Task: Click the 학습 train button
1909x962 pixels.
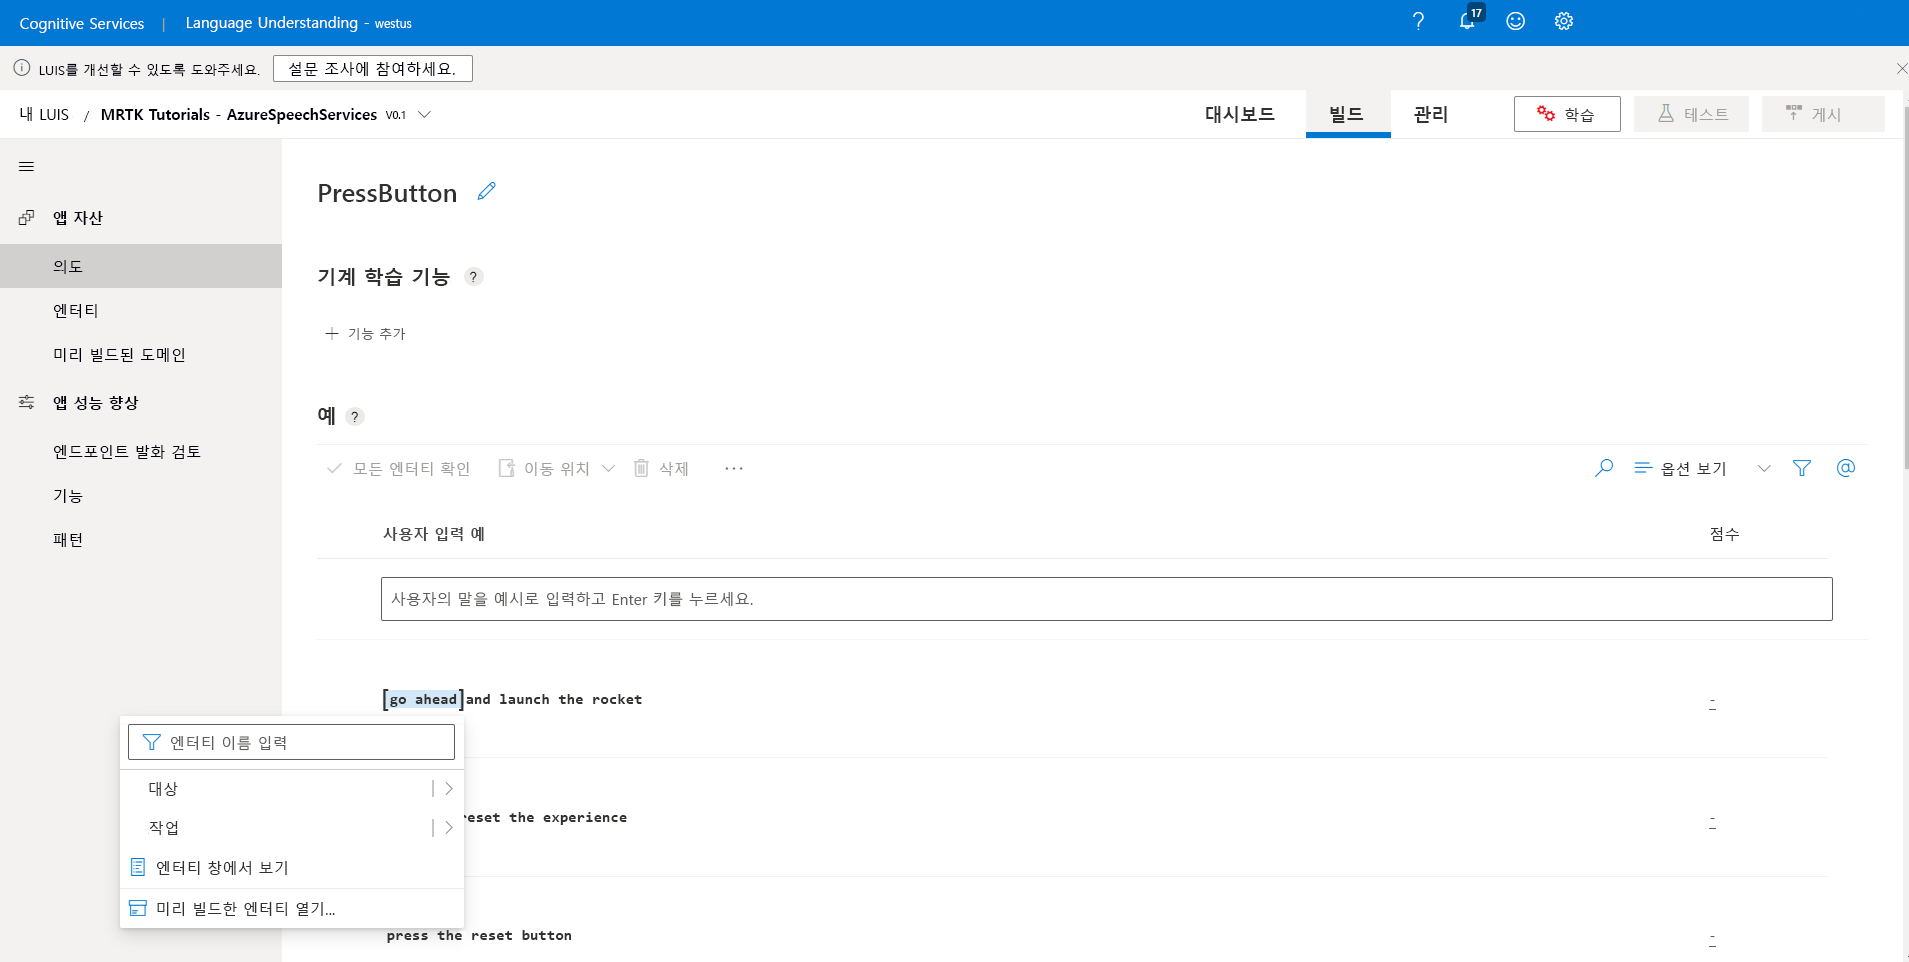Action: (x=1567, y=114)
